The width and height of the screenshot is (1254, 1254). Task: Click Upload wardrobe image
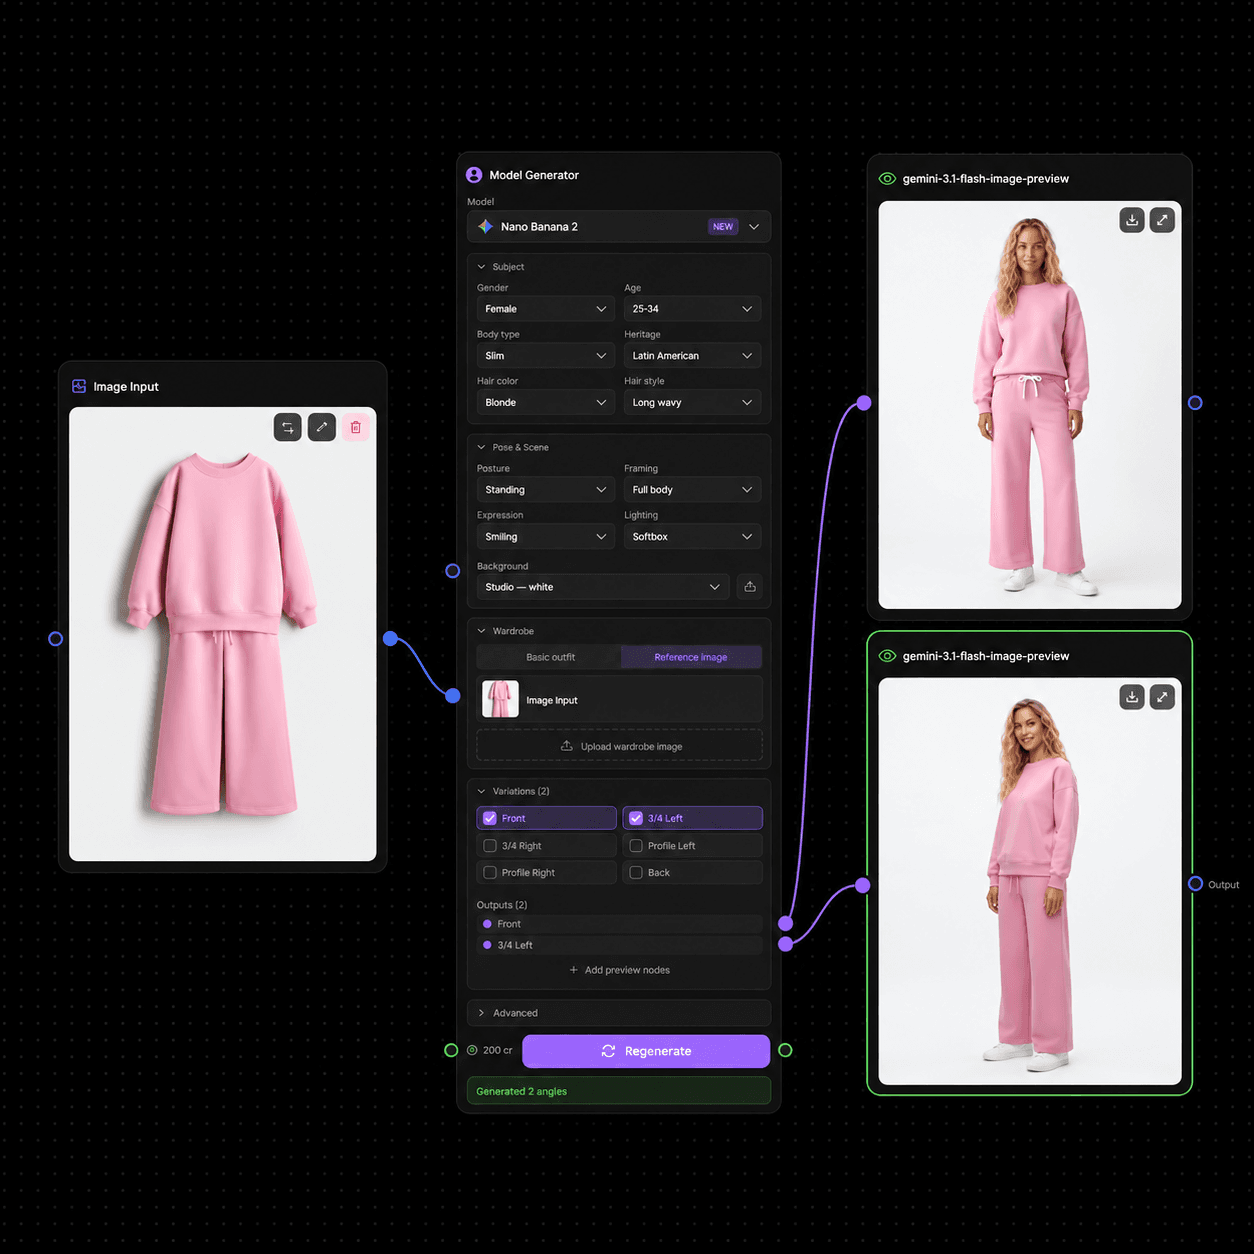620,746
